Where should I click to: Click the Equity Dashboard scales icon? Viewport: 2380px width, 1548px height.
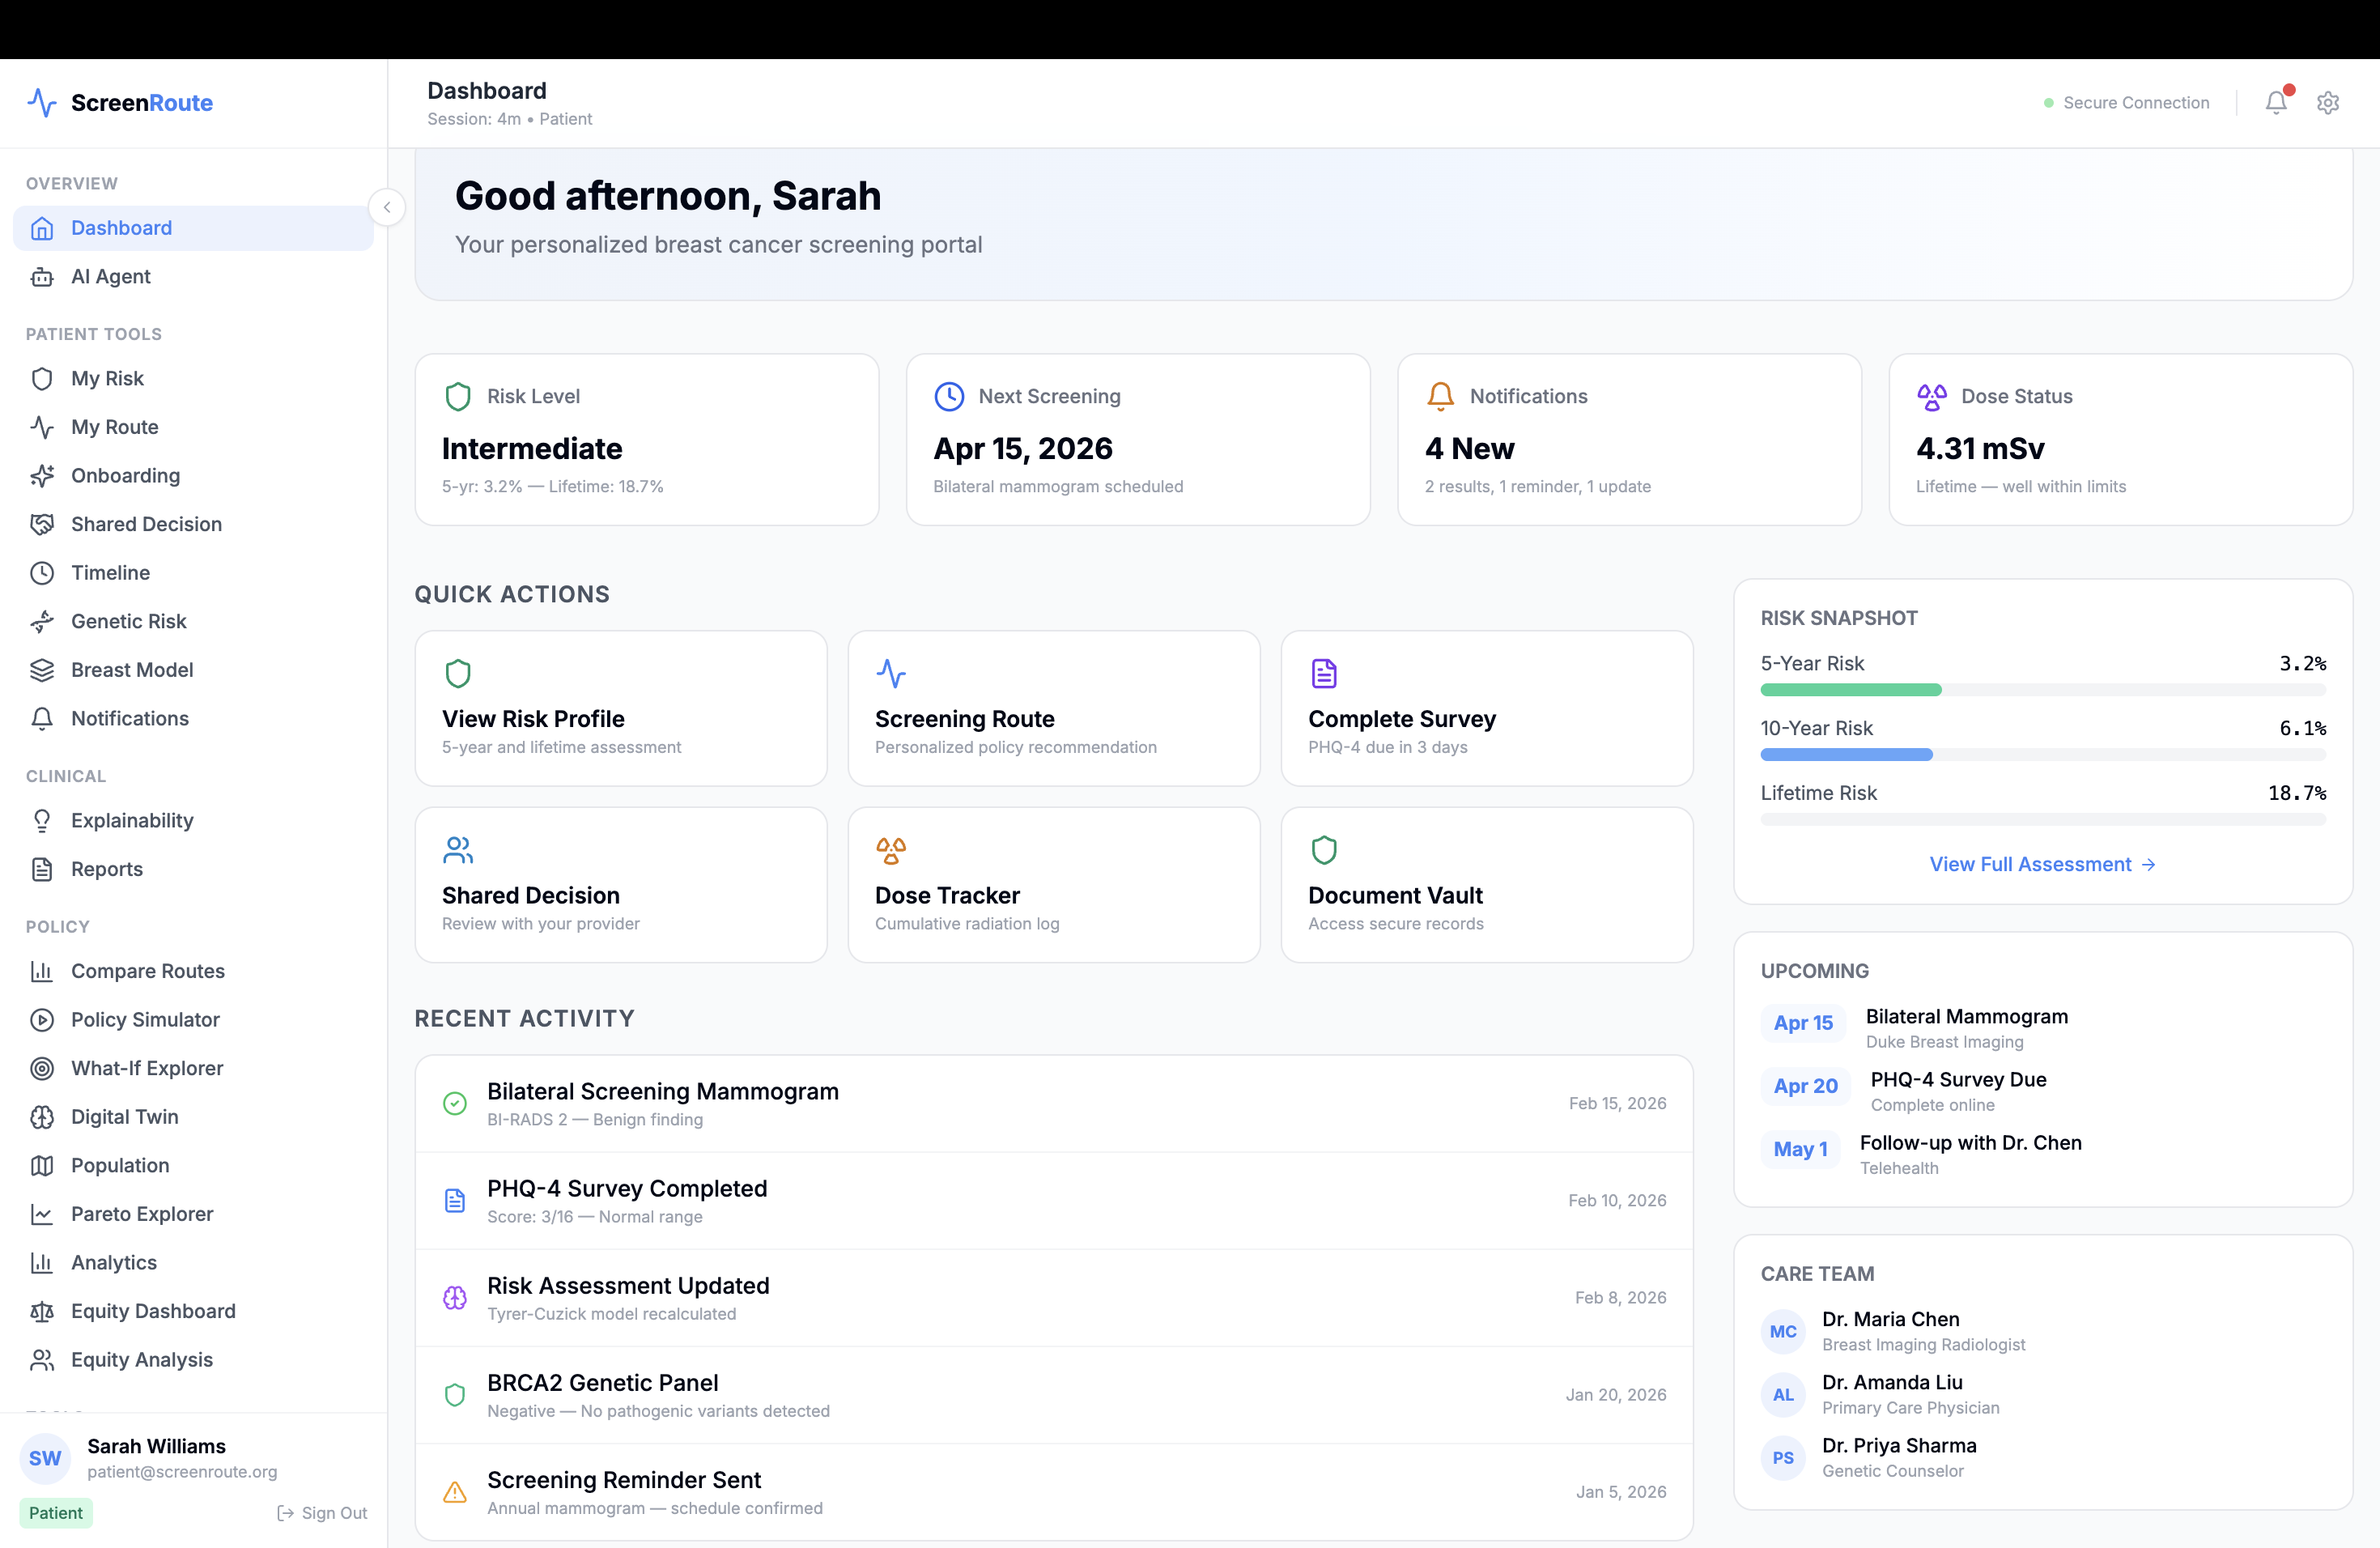coord(42,1311)
